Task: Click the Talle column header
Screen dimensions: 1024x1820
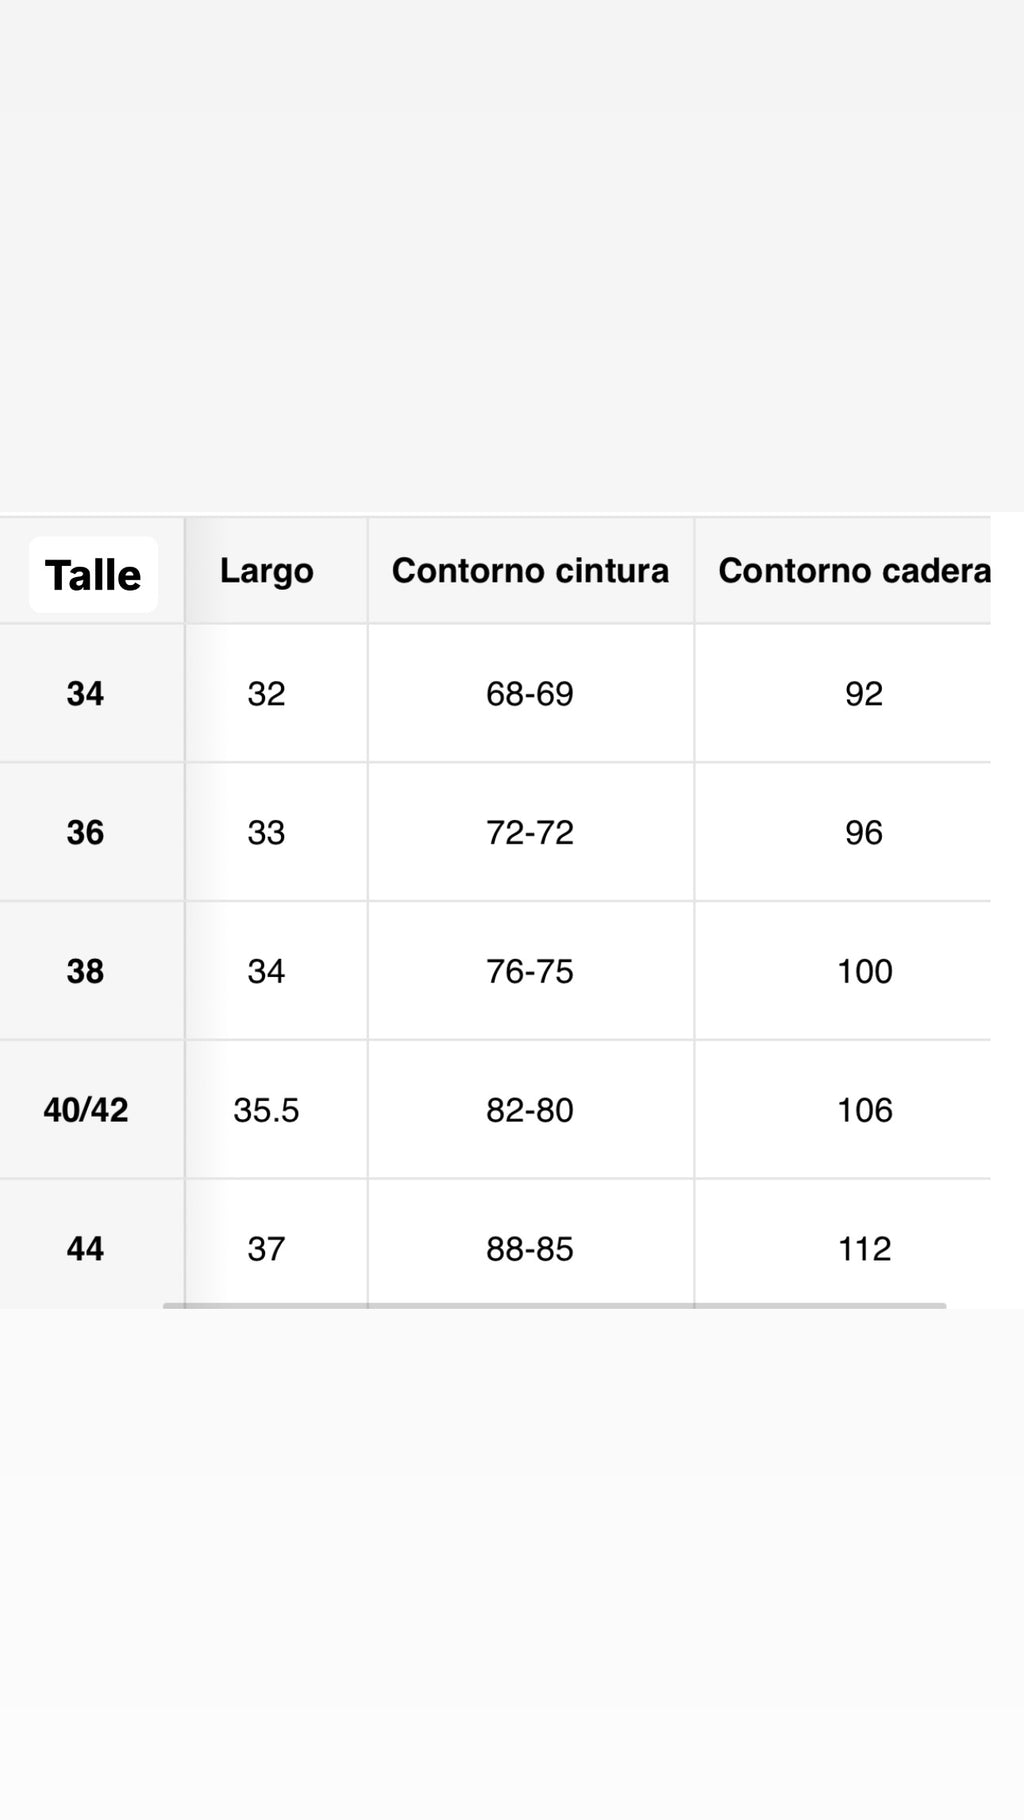Action: 93,575
